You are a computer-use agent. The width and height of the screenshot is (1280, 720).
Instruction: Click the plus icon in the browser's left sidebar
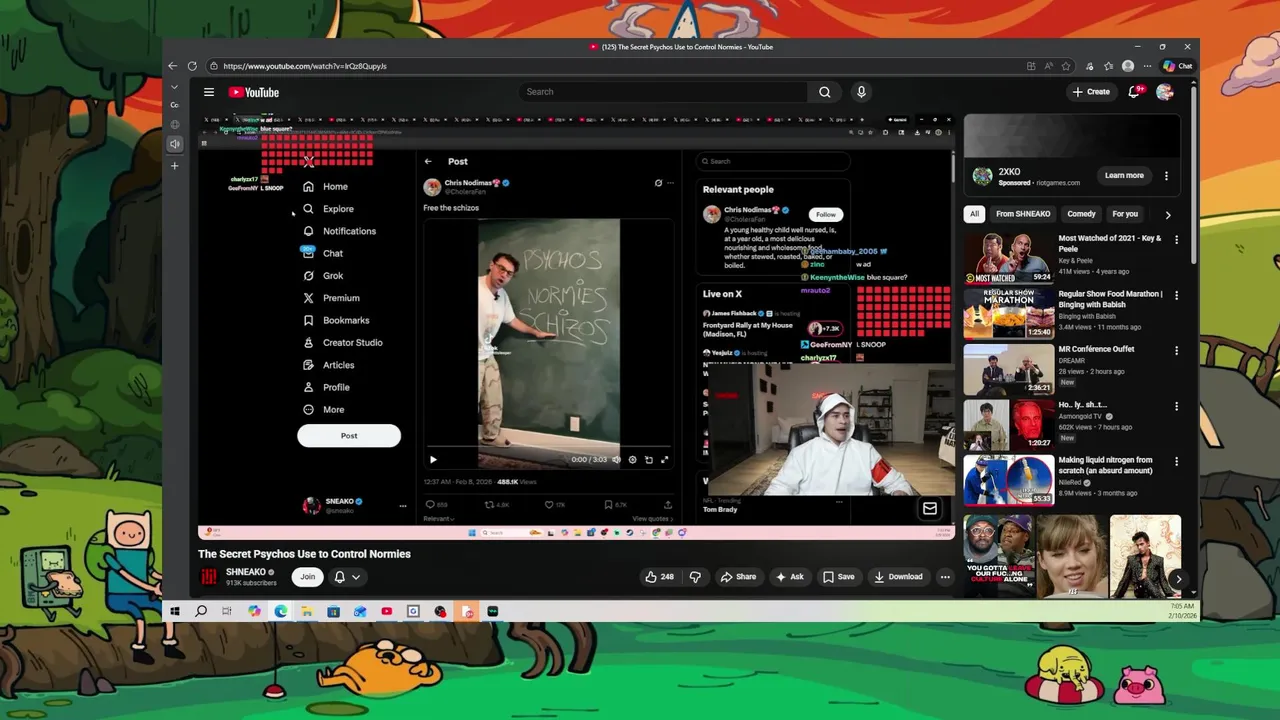[174, 166]
